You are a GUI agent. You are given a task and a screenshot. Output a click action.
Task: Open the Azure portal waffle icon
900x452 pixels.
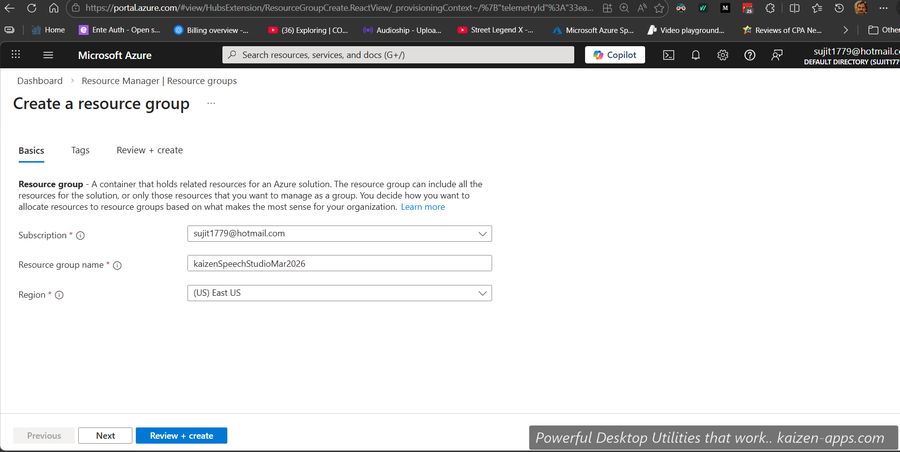click(x=15, y=55)
